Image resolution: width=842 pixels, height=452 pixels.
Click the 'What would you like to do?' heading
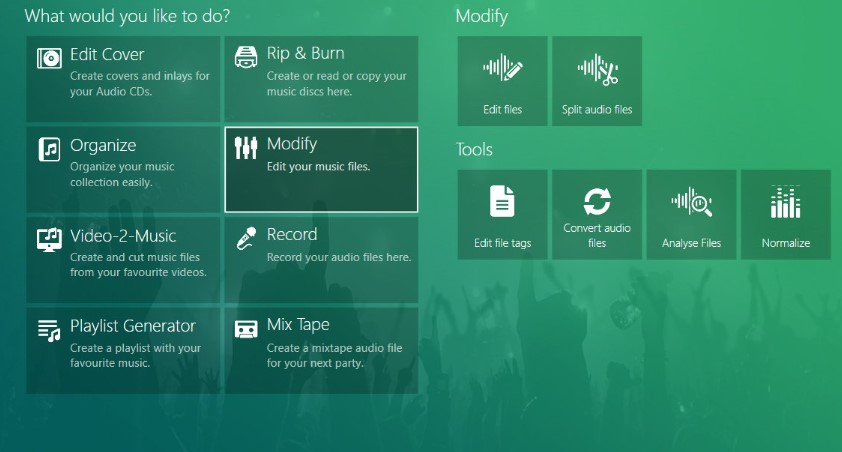pos(127,16)
